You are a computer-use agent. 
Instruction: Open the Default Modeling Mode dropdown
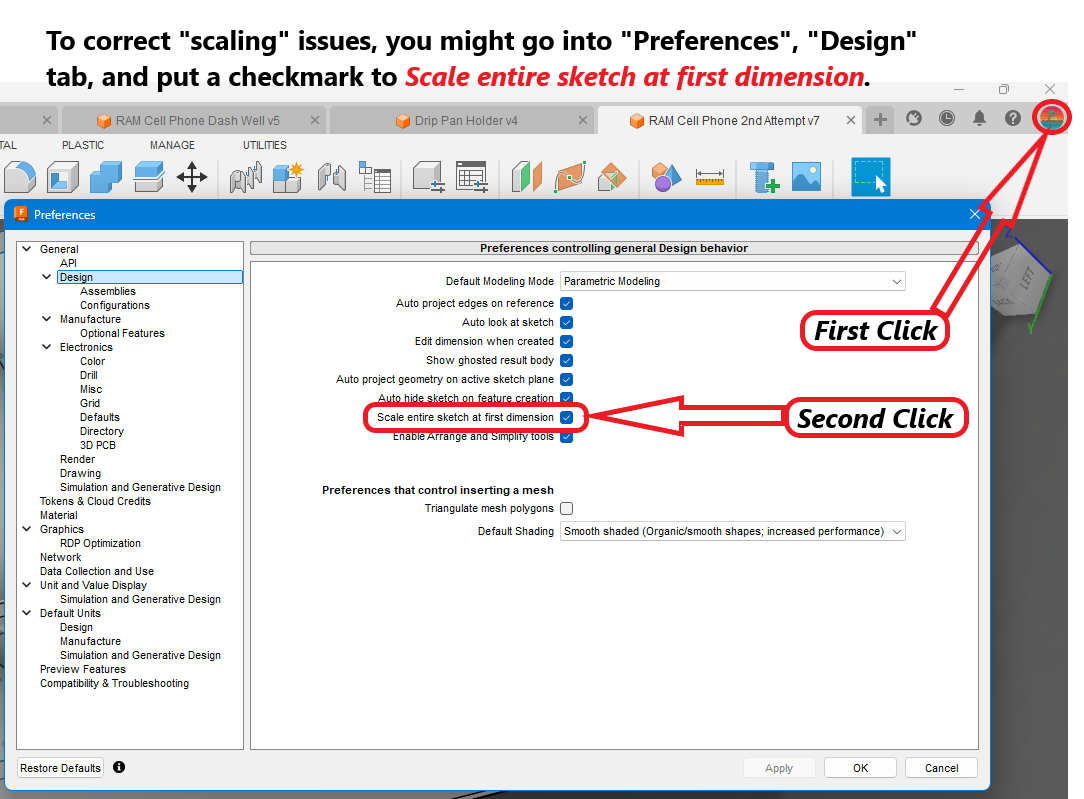click(732, 282)
